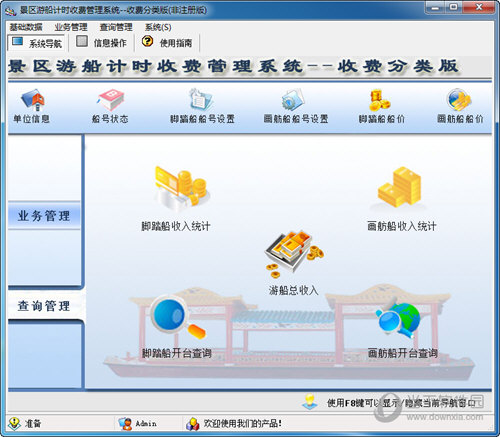
Task: Click the 信息操作 toolbar icon
Action: [82, 42]
